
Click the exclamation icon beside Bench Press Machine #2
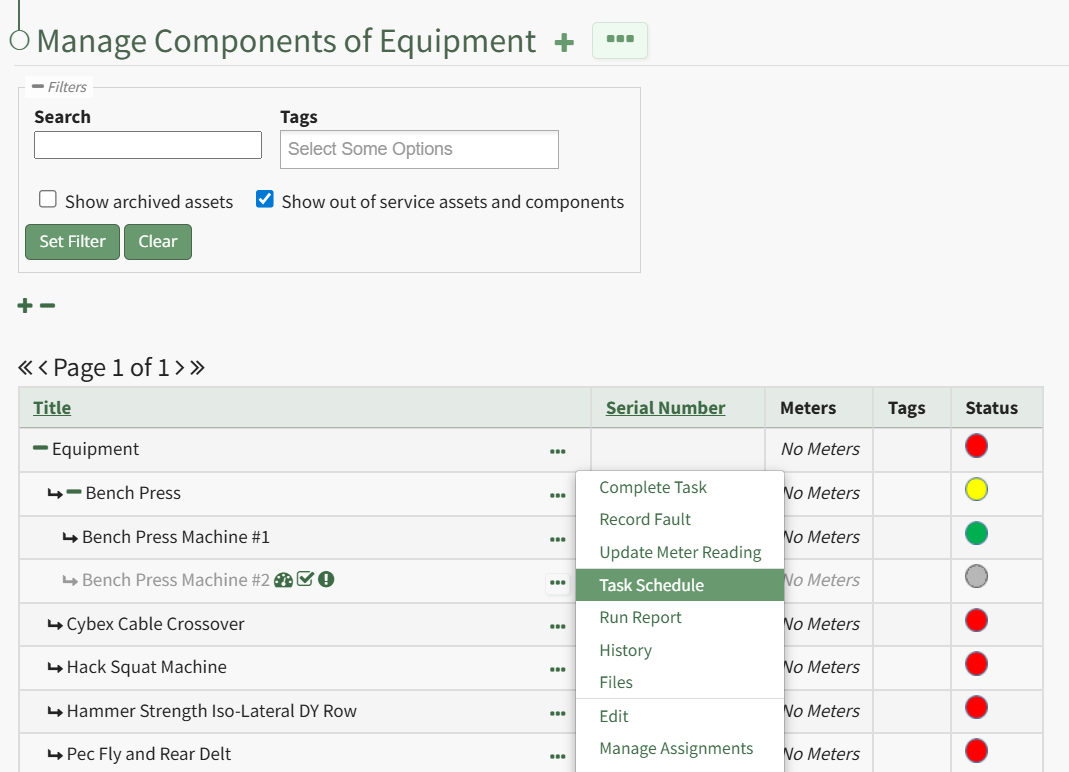point(326,580)
